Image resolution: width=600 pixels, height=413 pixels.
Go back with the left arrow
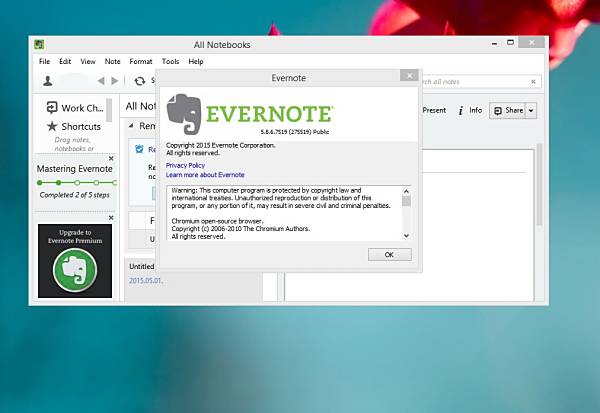coord(101,81)
